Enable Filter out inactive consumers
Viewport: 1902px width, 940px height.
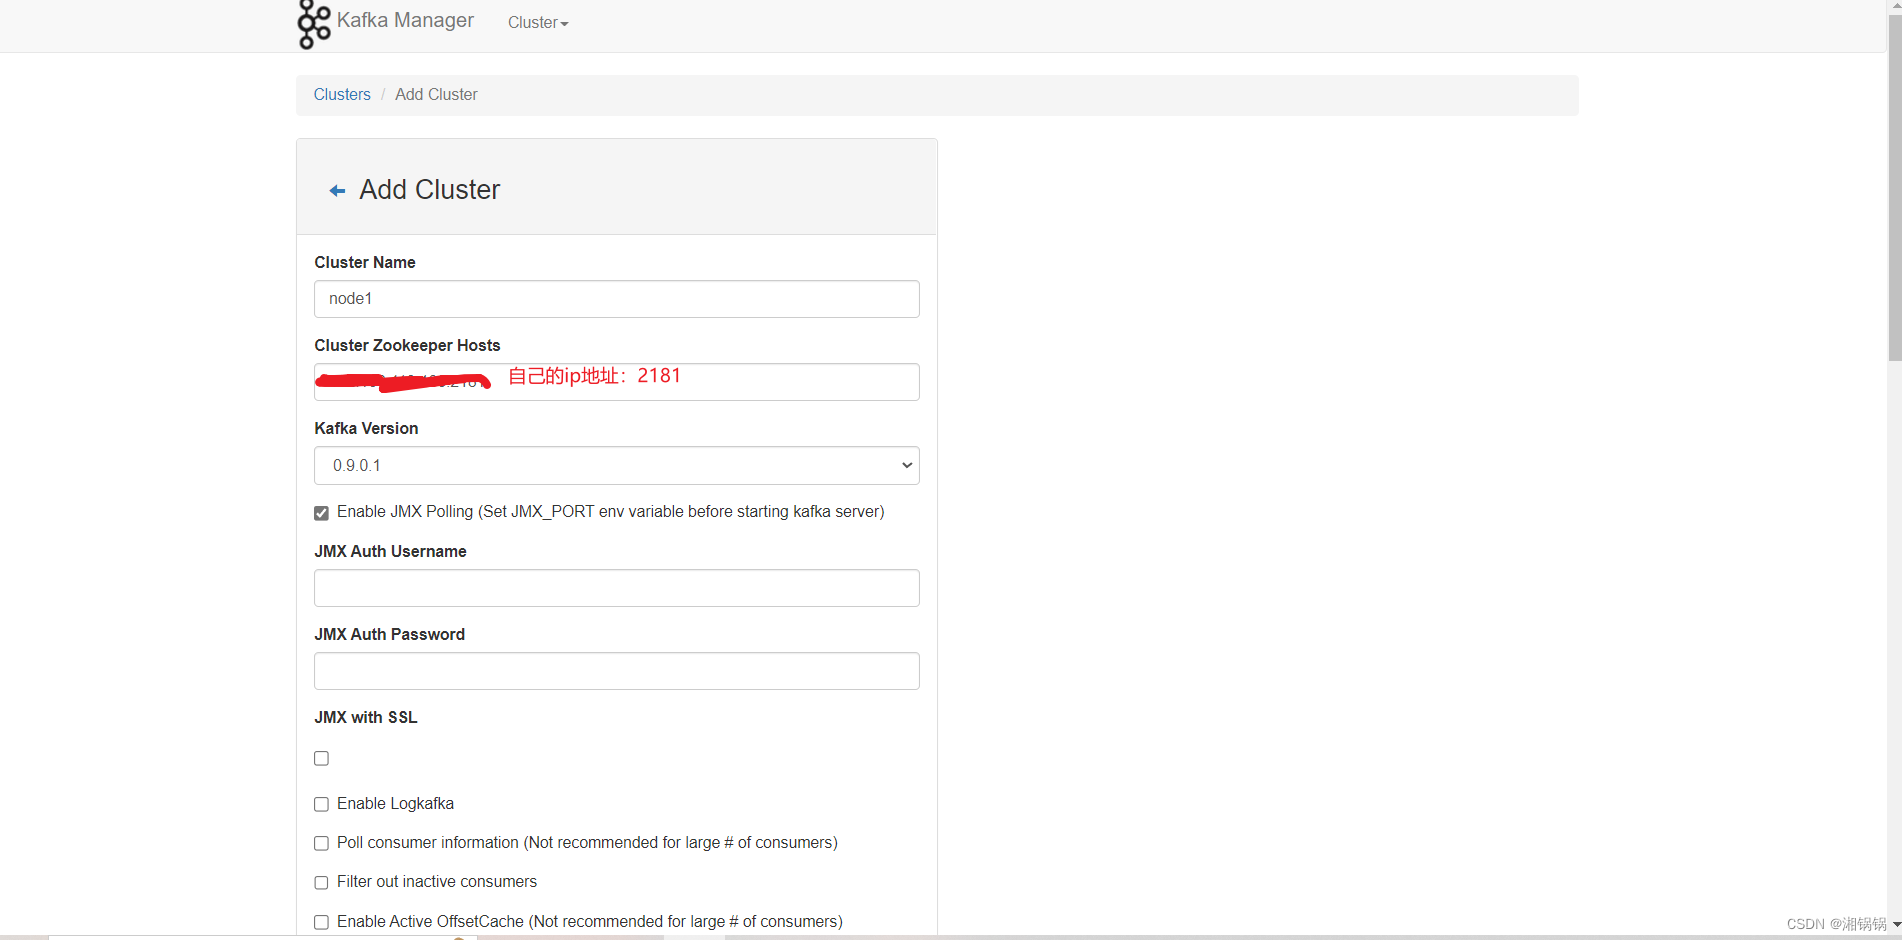pos(321,882)
